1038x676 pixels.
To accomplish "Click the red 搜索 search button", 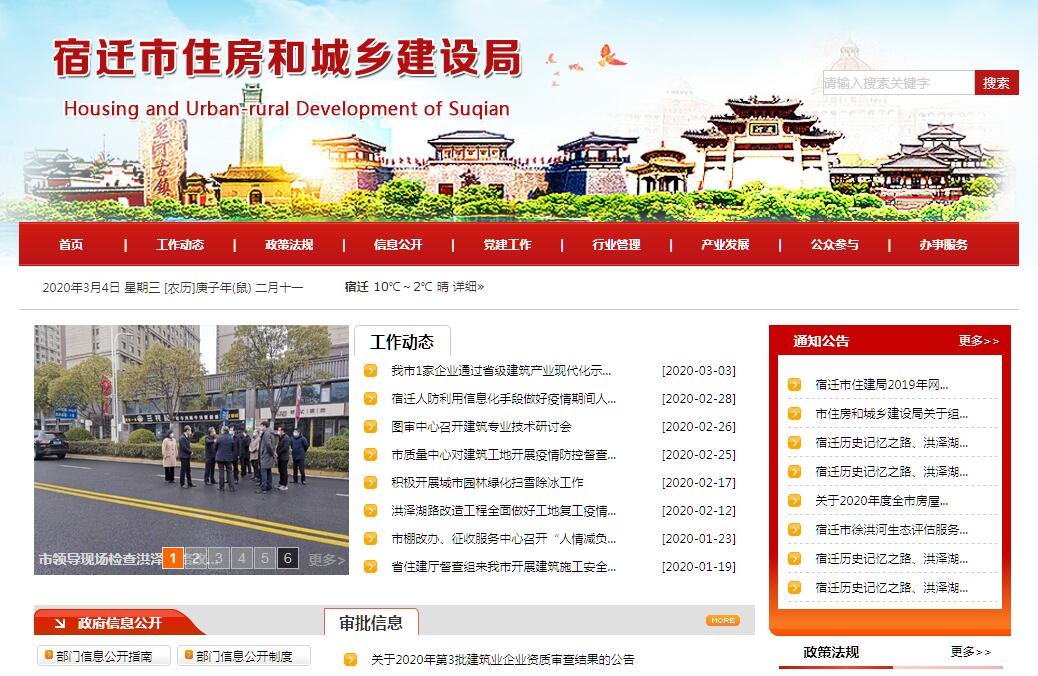I will [x=996, y=83].
